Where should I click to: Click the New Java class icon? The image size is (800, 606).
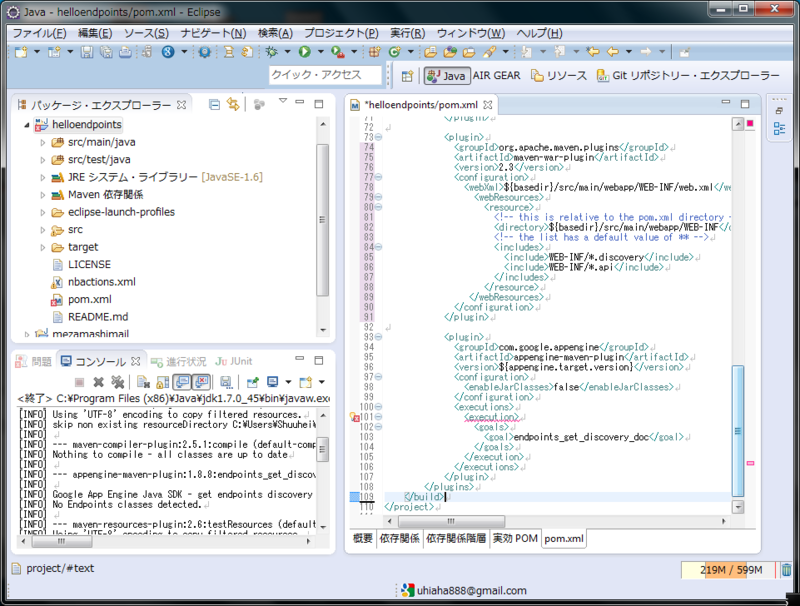394,52
